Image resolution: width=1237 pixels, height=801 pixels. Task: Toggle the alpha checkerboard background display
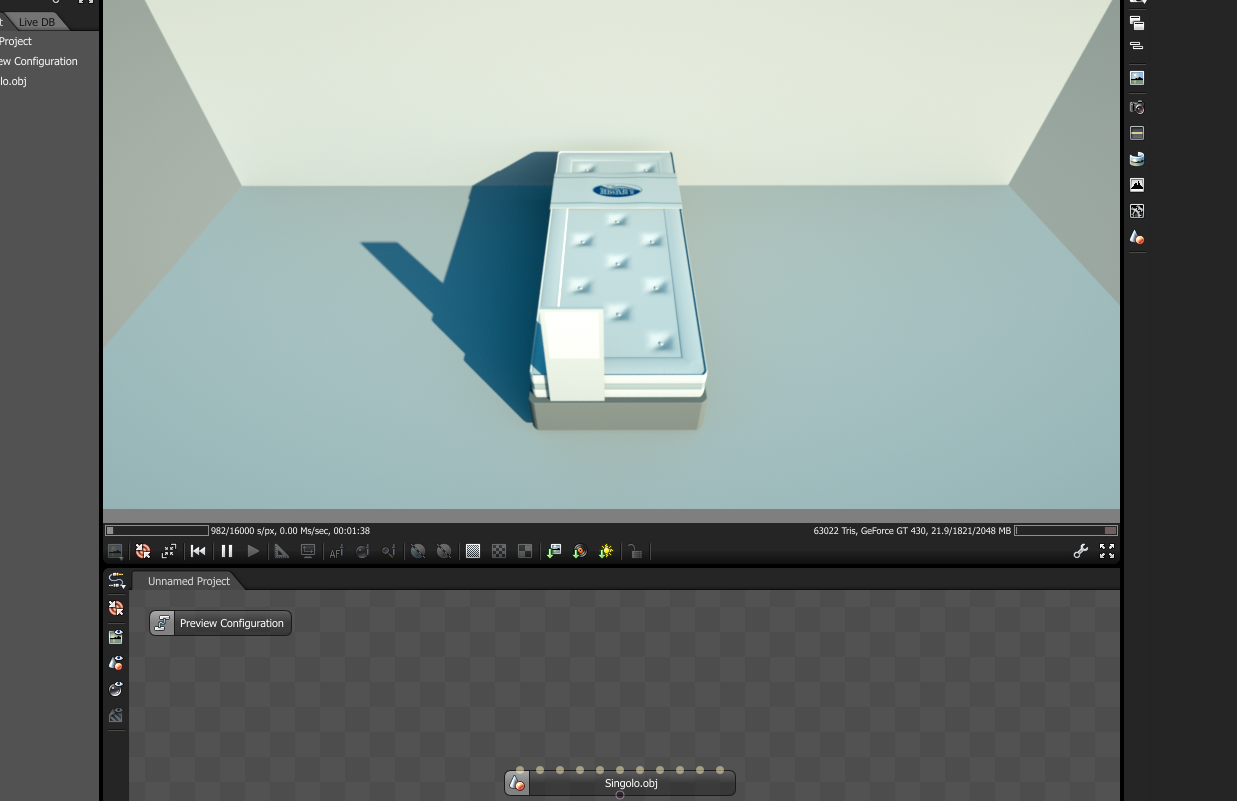(499, 551)
